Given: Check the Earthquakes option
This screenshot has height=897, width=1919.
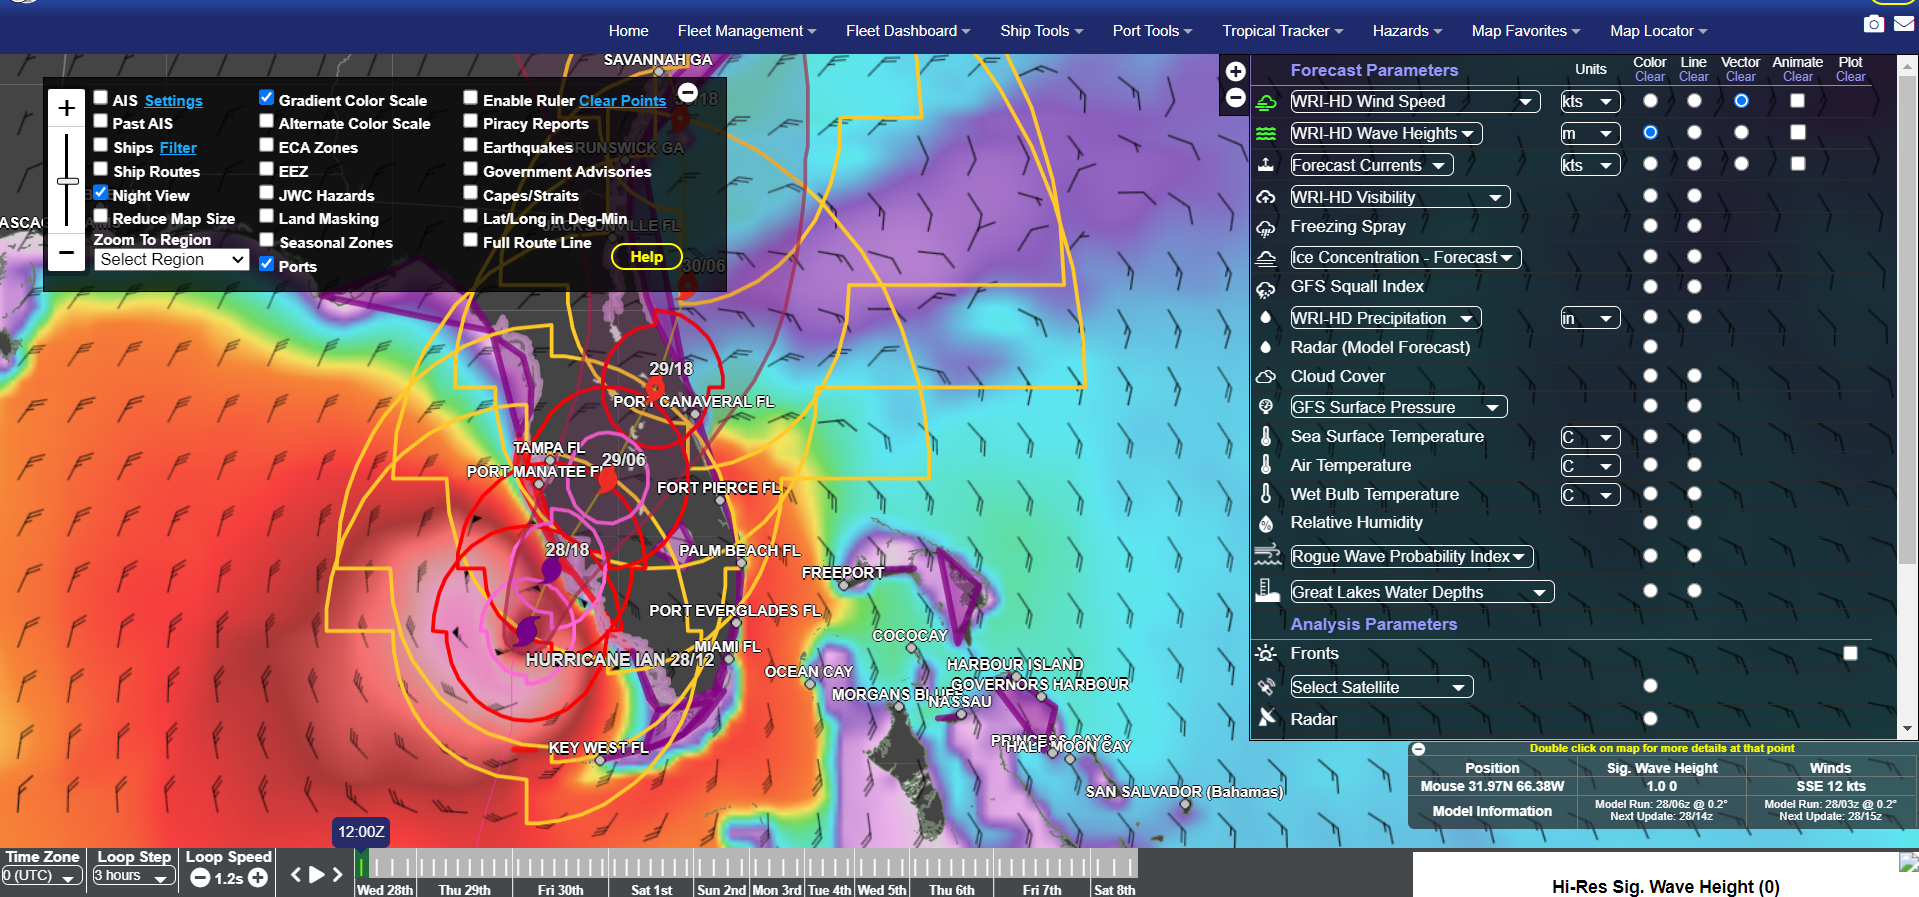Looking at the screenshot, I should [470, 144].
